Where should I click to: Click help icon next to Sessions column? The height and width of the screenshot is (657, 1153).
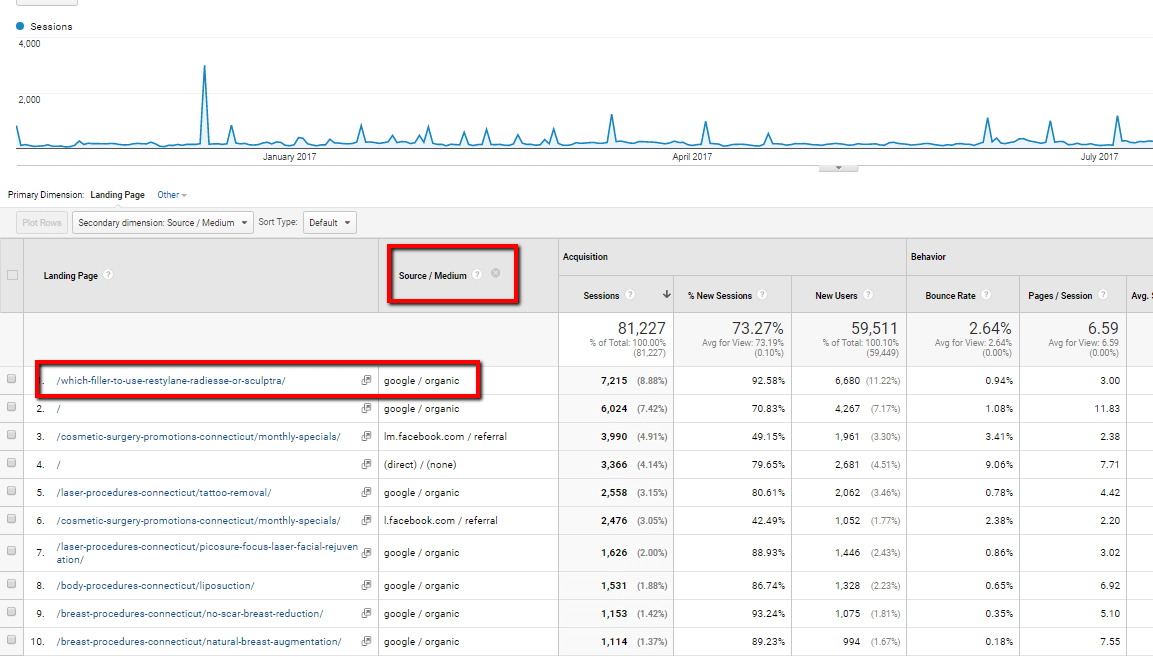[629, 295]
